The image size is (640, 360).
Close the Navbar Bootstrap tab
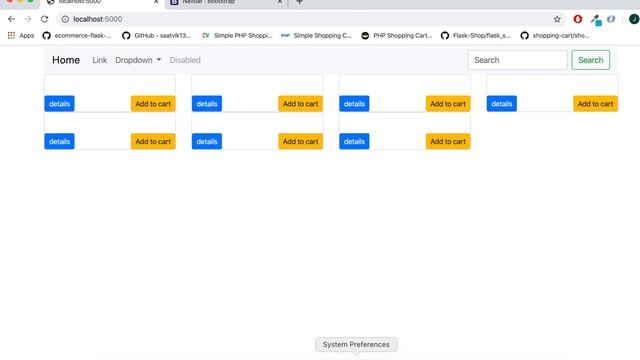tap(280, 2)
